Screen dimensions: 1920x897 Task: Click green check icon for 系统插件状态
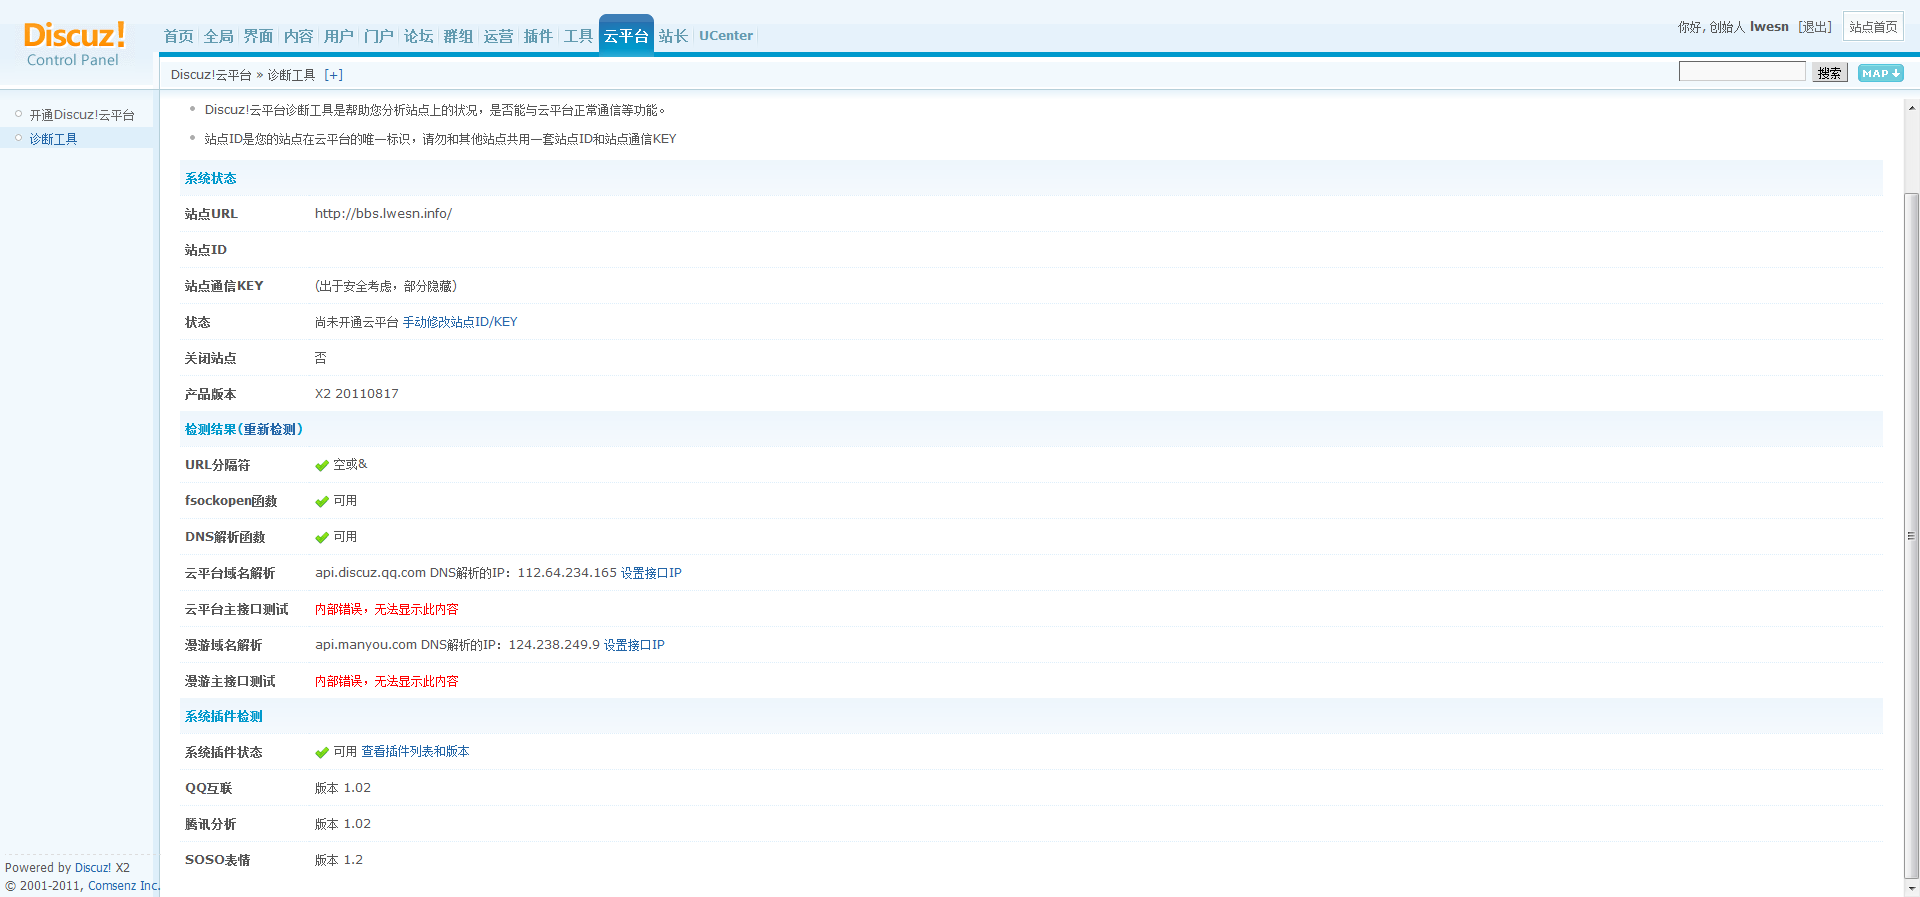(322, 752)
